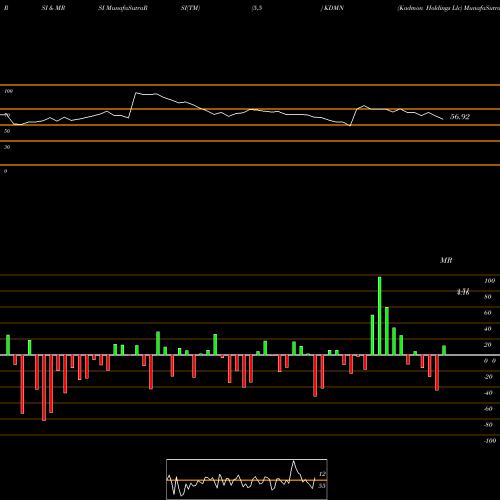Screen dimensions: 500x500
Task: Click the (5,5 parameter text in header
Action: [257, 8]
